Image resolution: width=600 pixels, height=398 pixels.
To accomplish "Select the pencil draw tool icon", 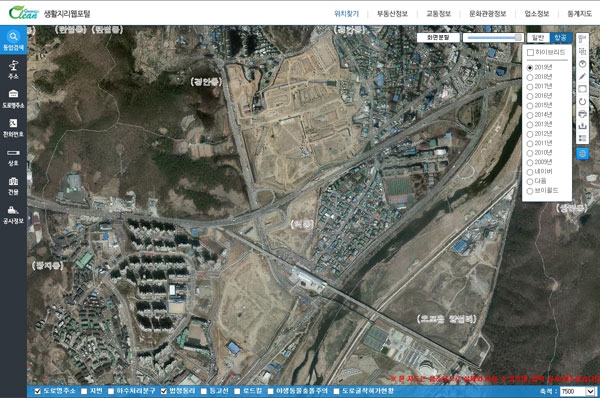I will point(582,76).
